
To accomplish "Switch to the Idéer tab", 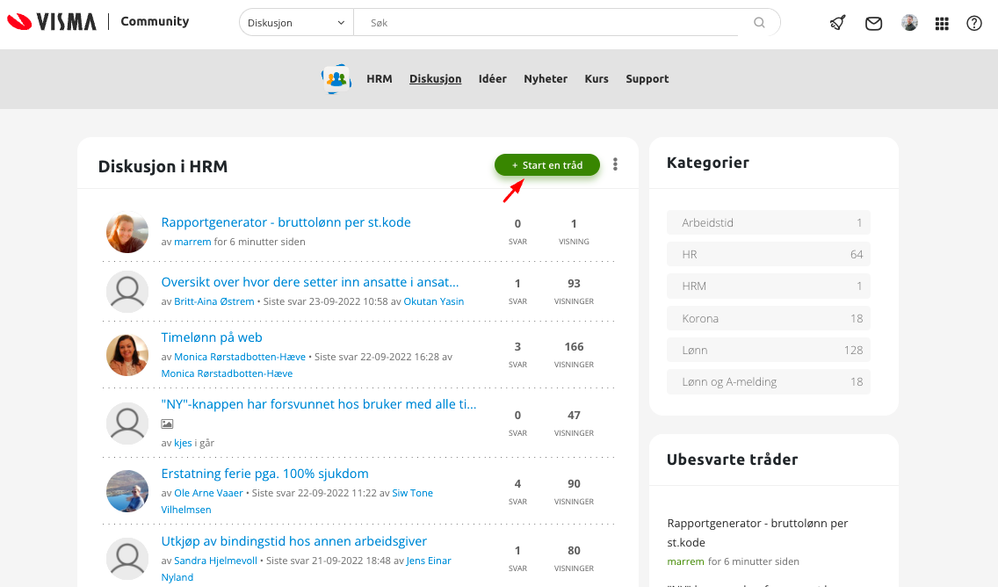I will [493, 79].
